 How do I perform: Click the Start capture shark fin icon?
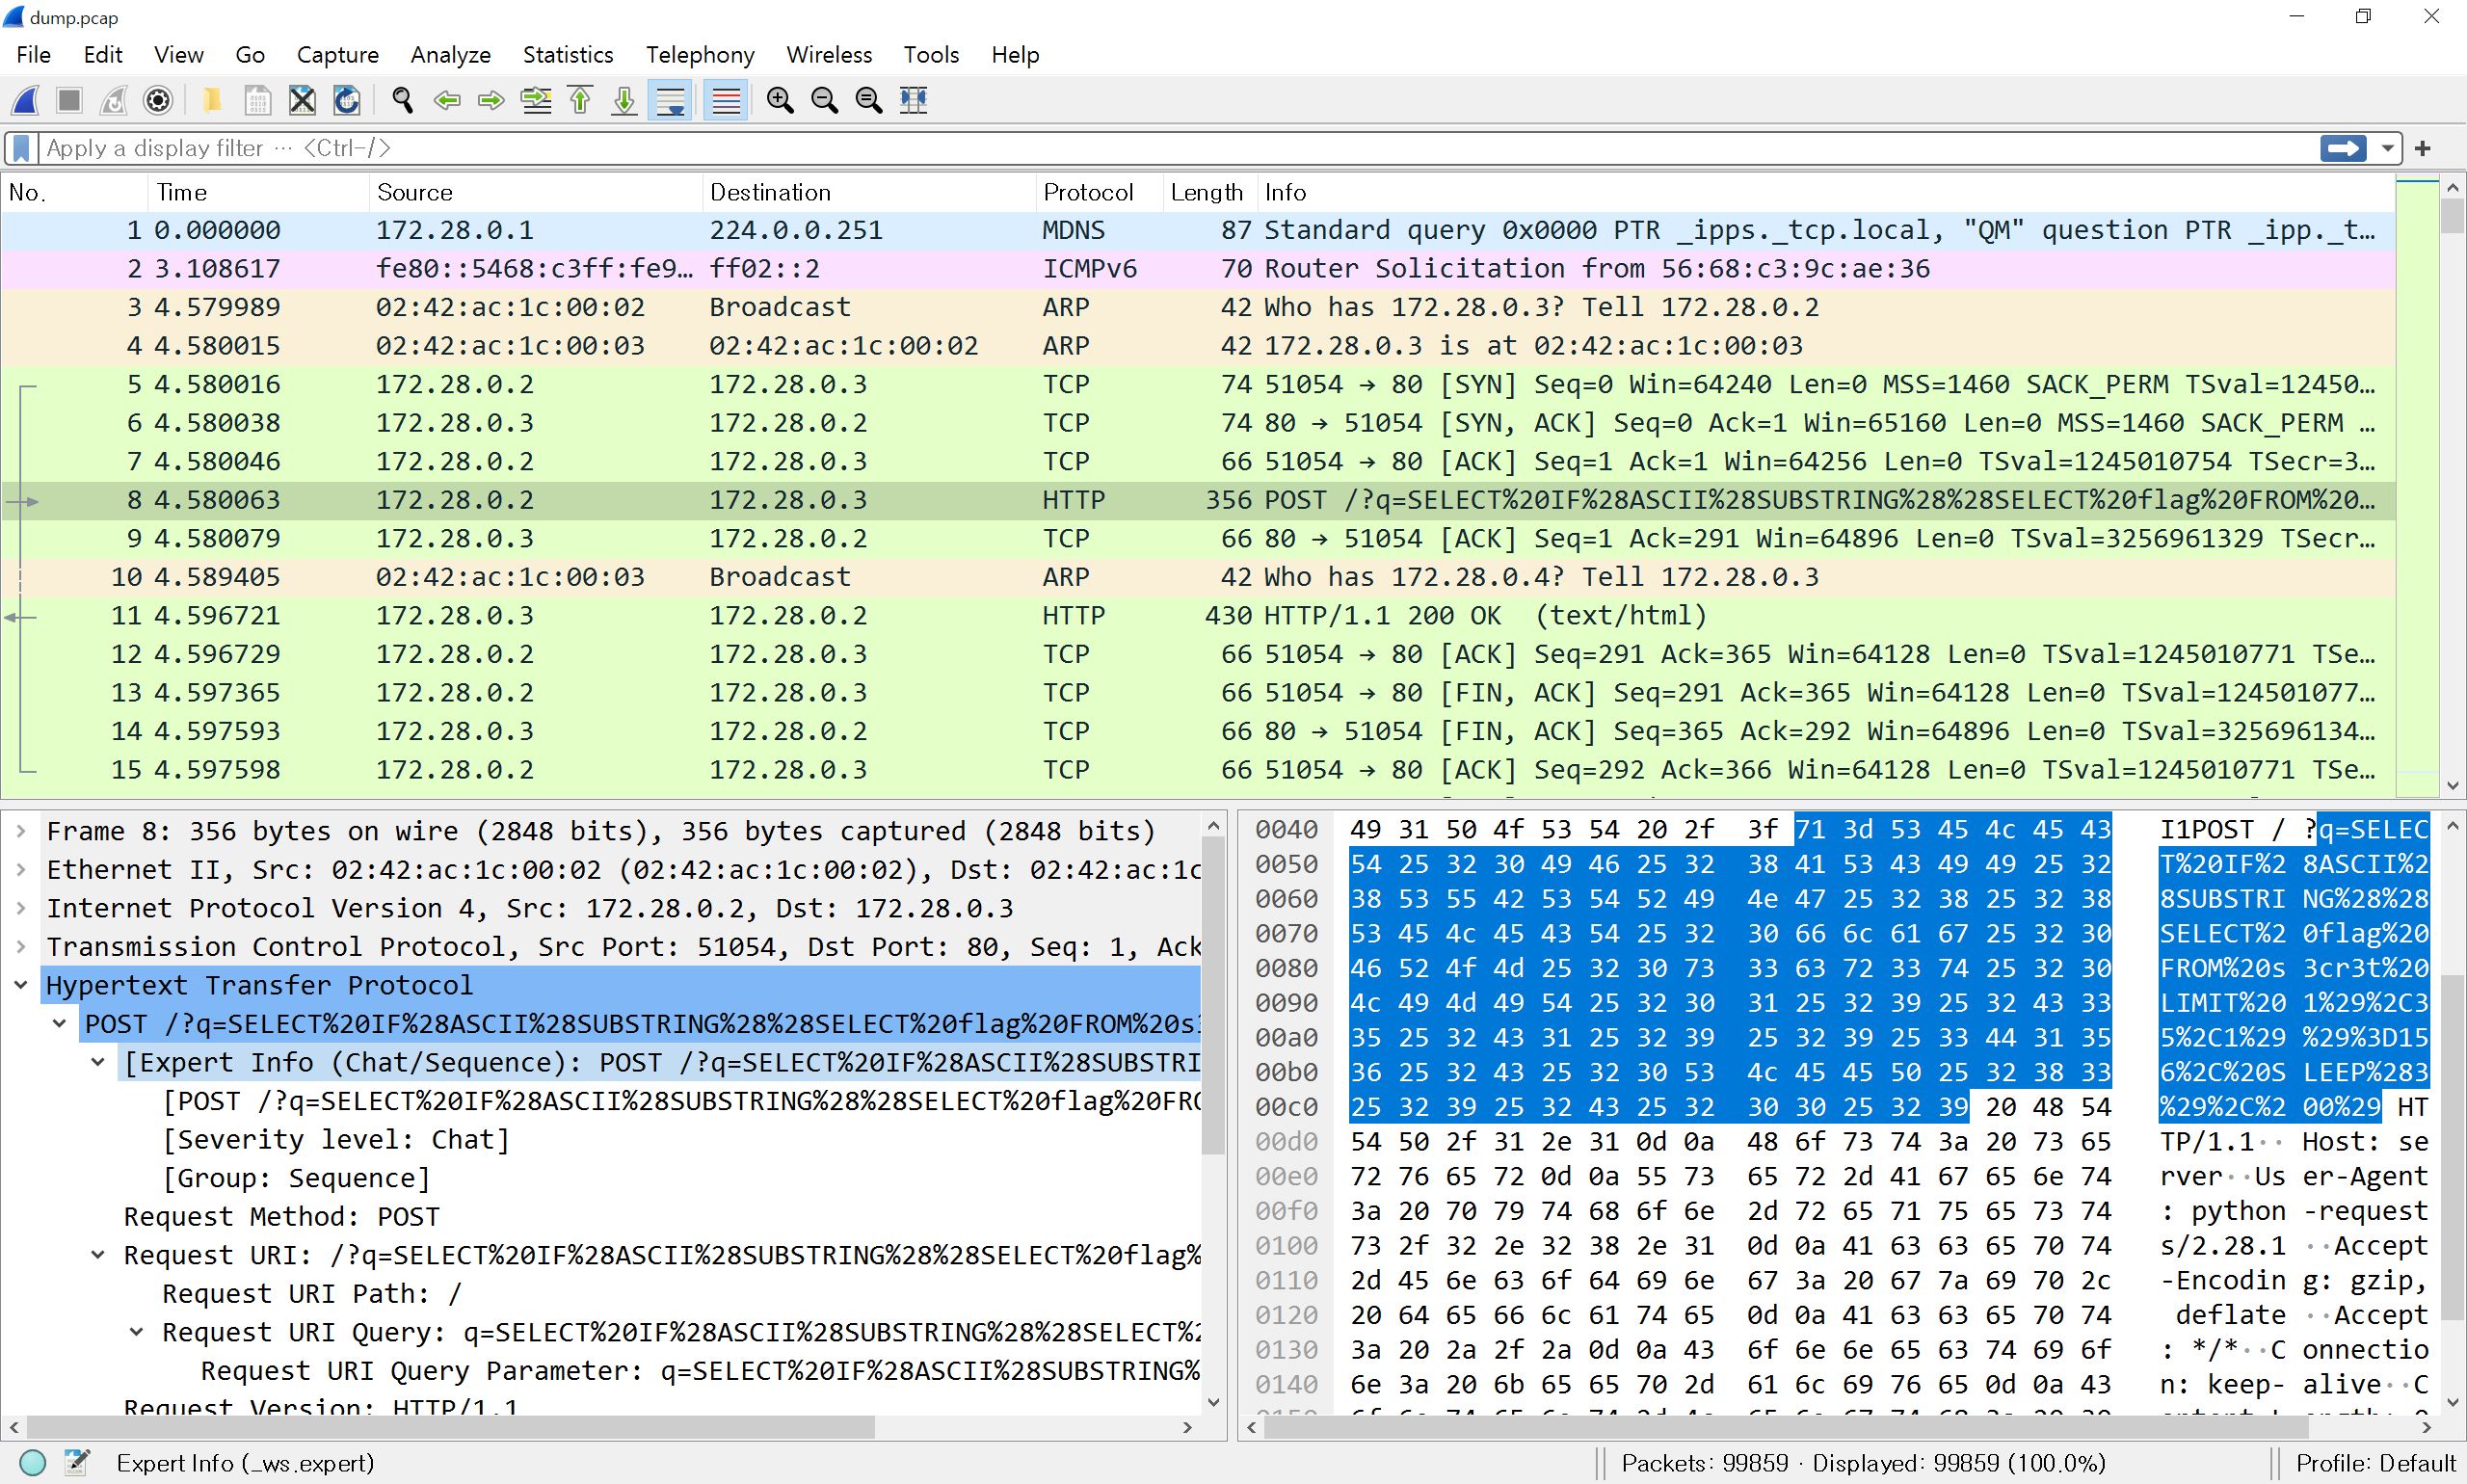click(x=26, y=100)
